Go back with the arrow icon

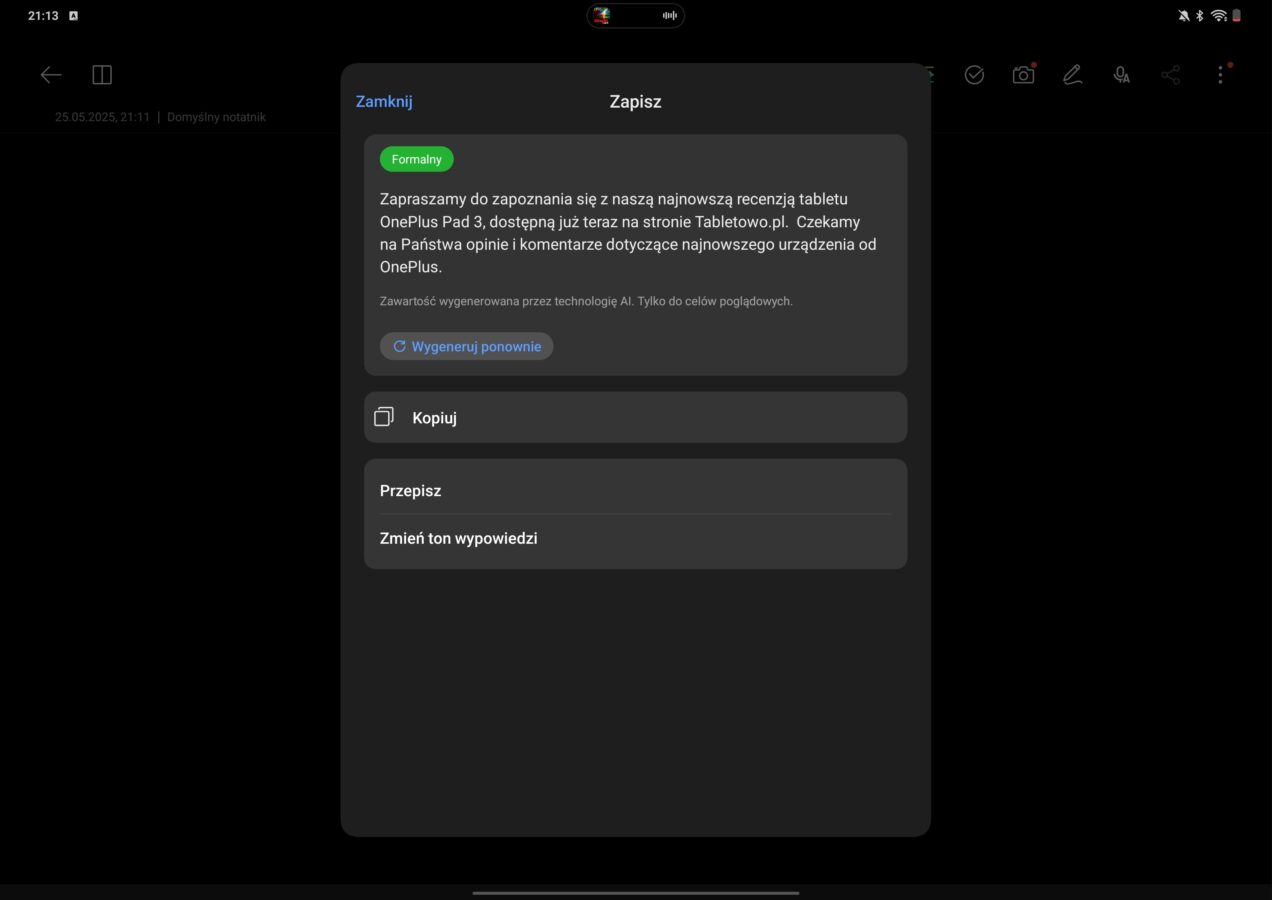pos(51,75)
